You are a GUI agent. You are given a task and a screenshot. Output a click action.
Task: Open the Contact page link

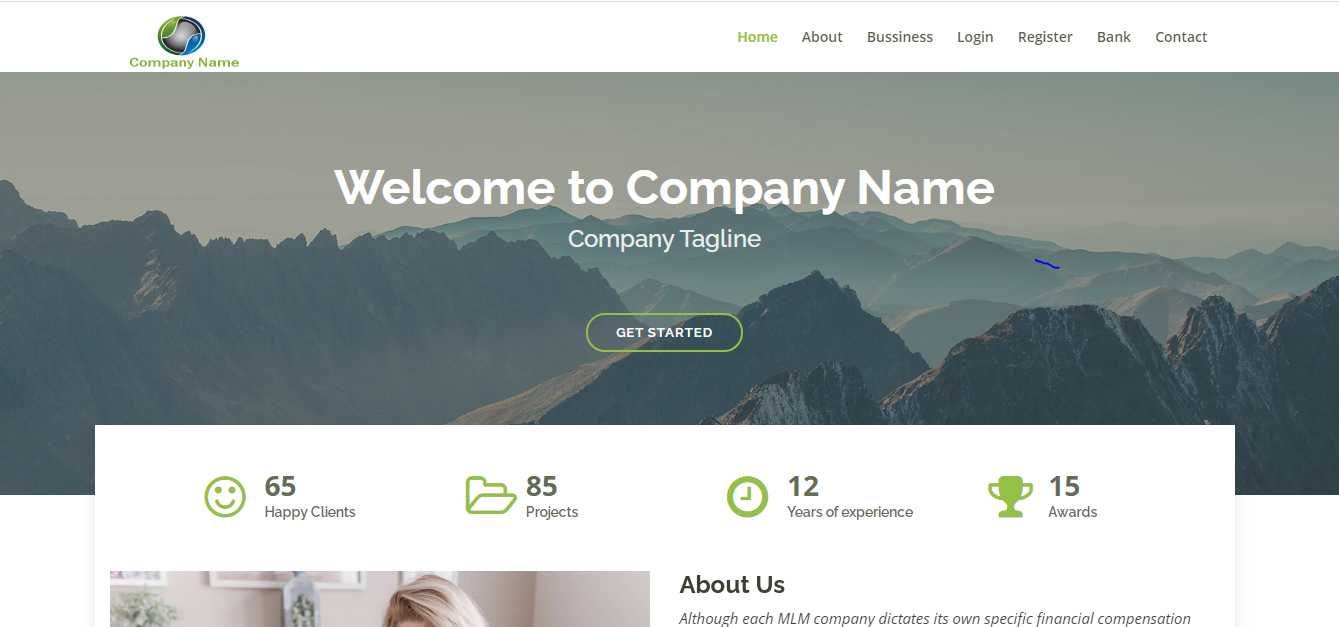tap(1181, 37)
